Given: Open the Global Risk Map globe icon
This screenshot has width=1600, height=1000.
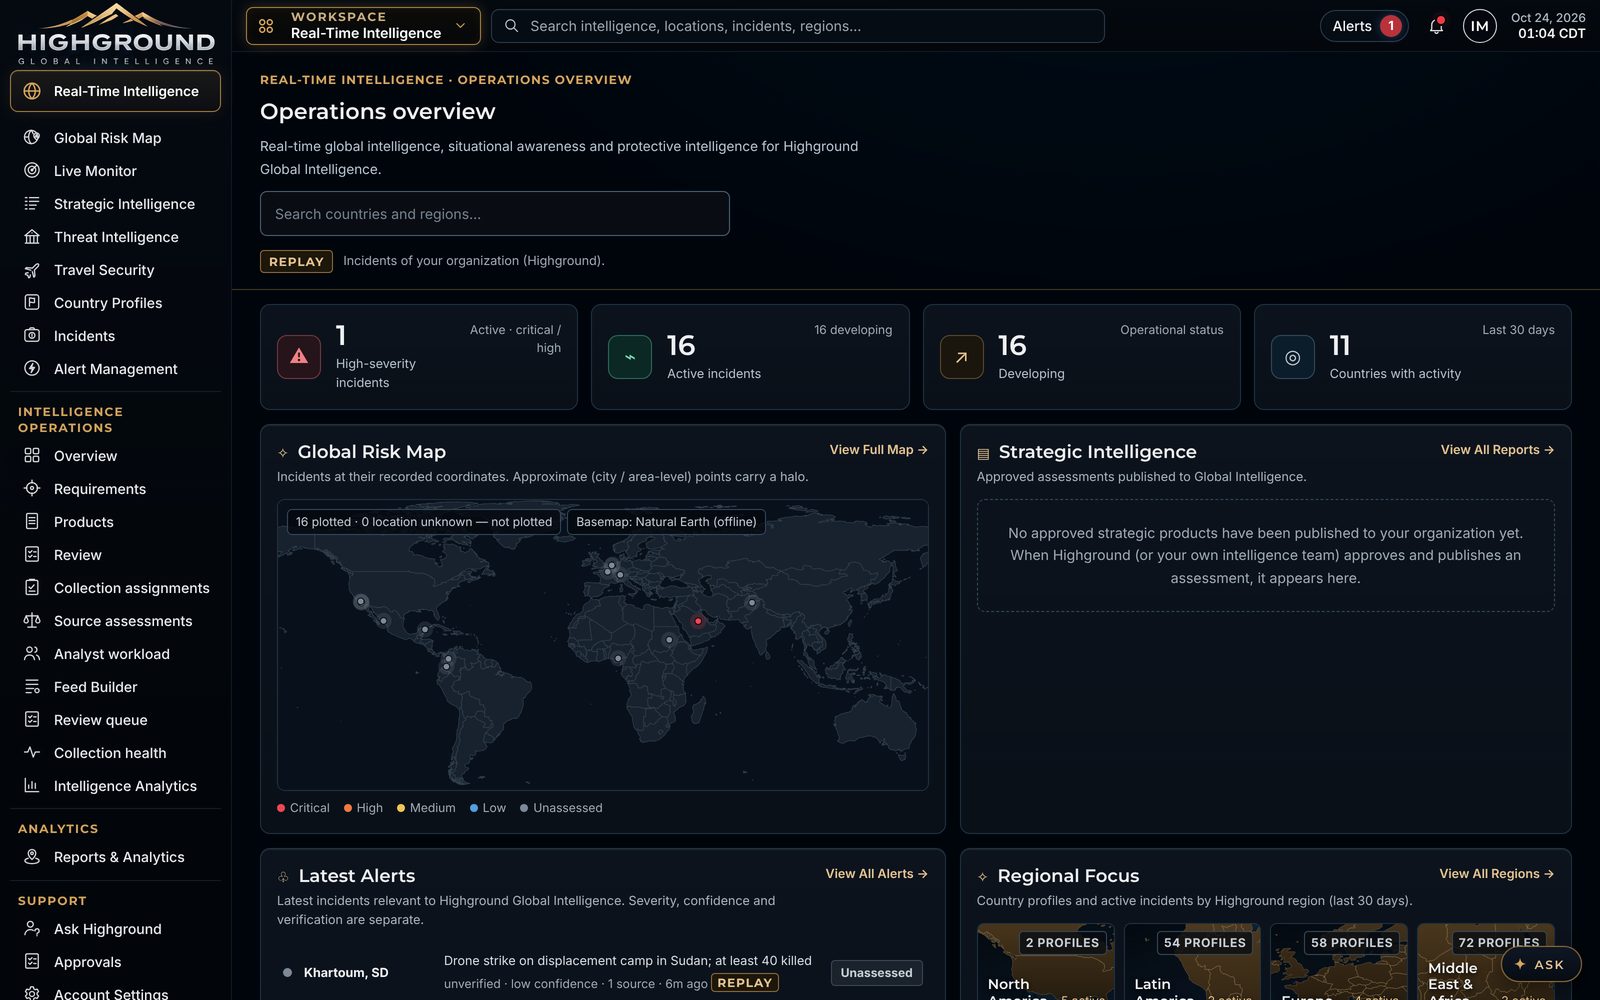Looking at the screenshot, I should [x=32, y=138].
